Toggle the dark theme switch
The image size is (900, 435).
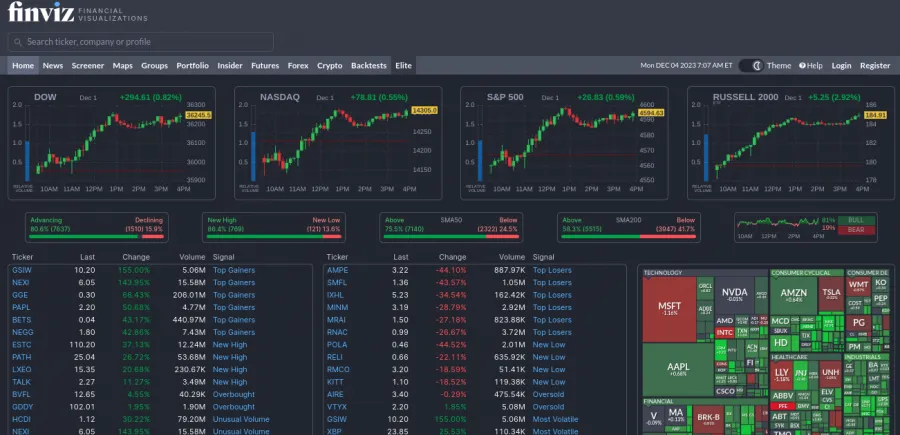click(751, 65)
